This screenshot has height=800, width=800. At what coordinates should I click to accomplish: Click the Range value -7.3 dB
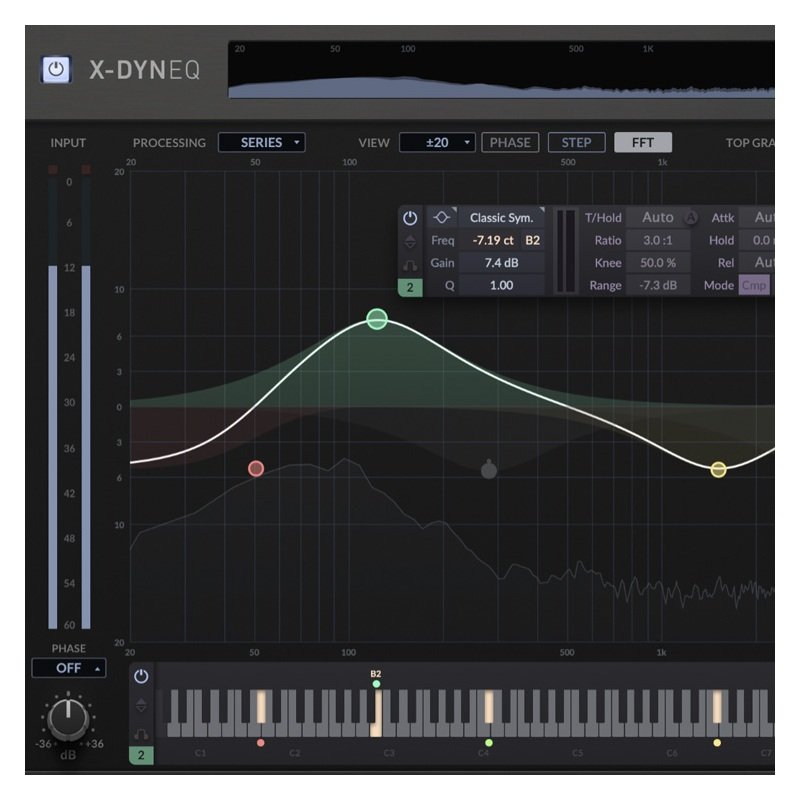658,285
